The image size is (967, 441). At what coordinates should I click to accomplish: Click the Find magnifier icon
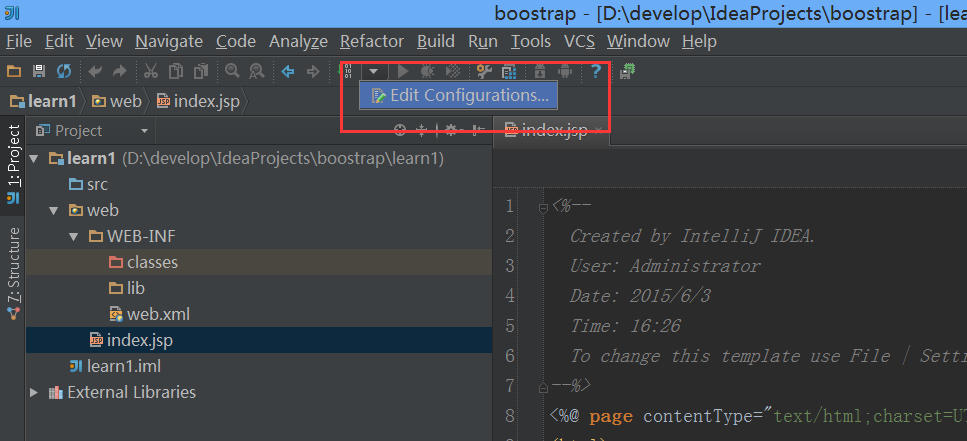point(232,71)
